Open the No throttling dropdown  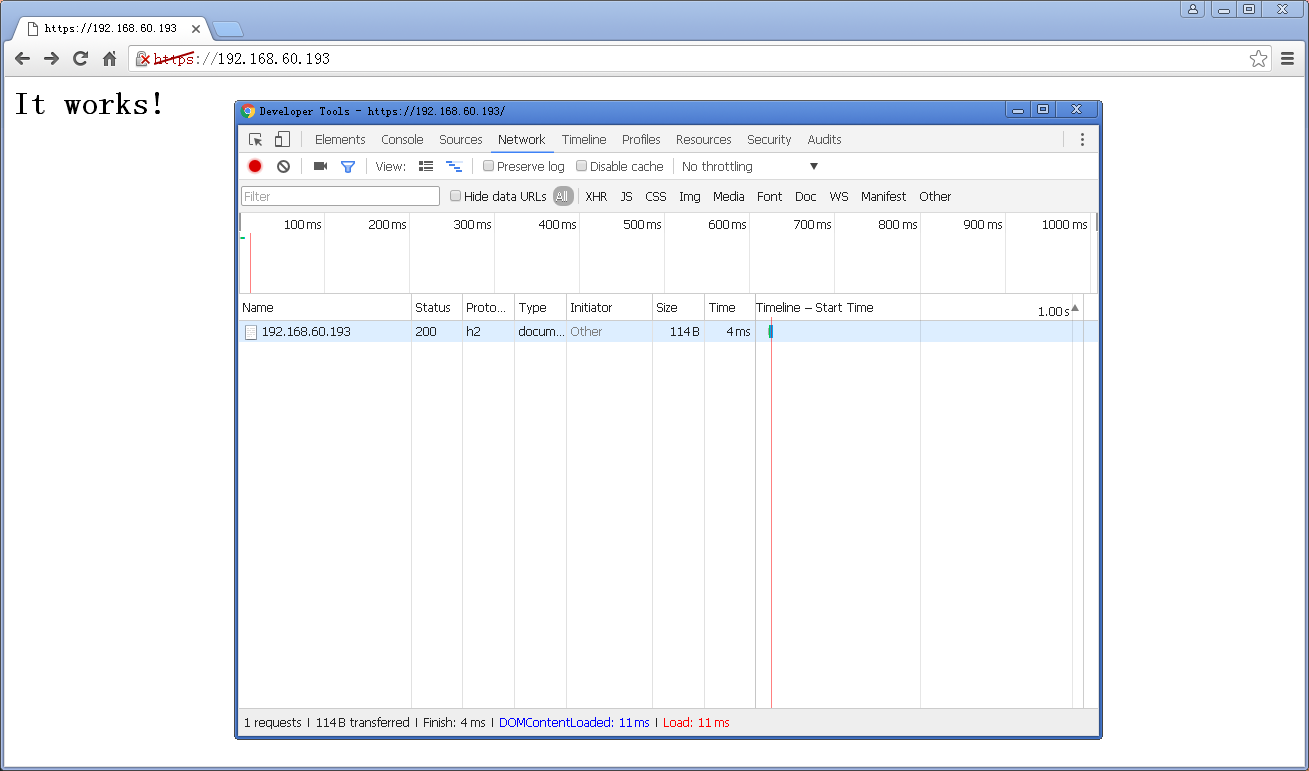click(x=750, y=167)
